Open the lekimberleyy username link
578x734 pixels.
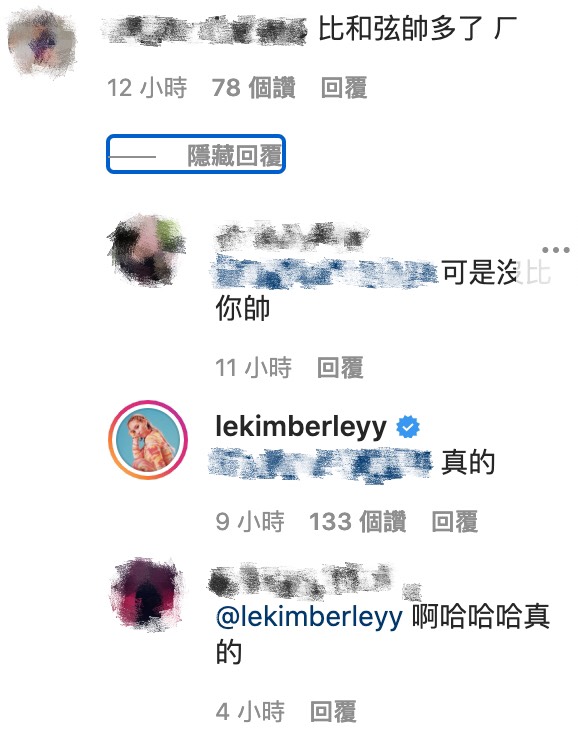point(301,427)
